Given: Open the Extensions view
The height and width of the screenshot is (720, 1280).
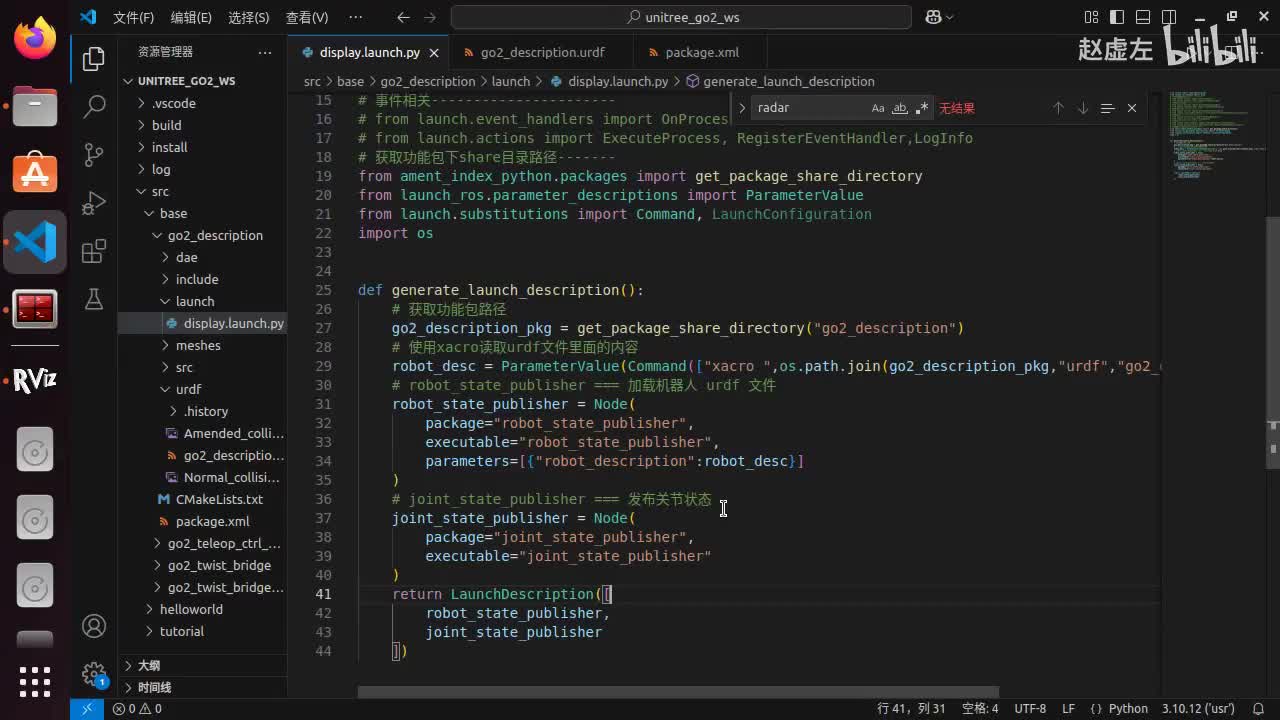Looking at the screenshot, I should [x=94, y=251].
